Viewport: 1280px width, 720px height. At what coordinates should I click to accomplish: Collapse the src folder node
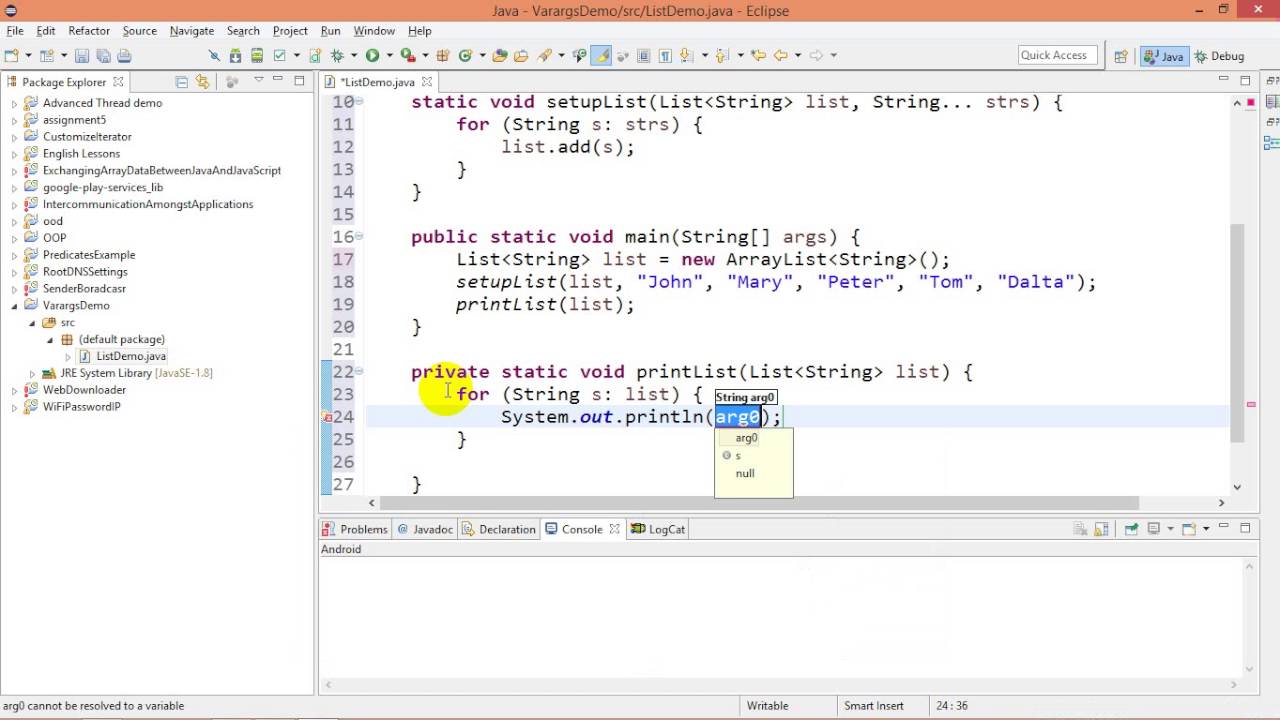pyautogui.click(x=32, y=323)
